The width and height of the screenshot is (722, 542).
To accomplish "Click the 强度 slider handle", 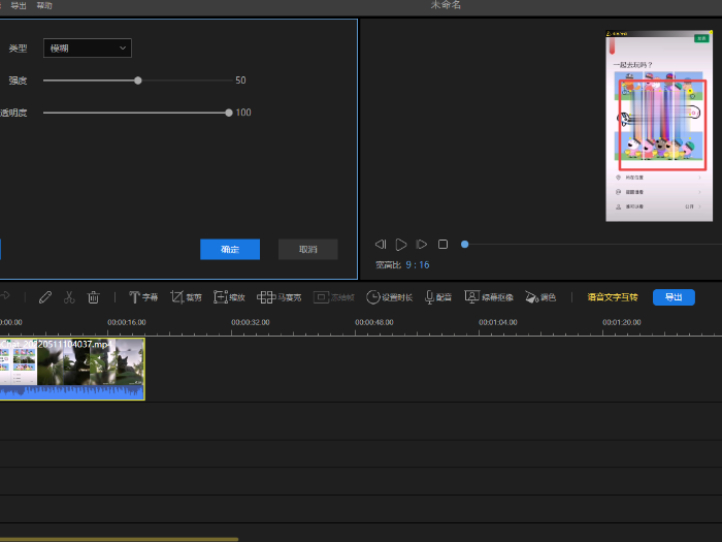I will 138,81.
